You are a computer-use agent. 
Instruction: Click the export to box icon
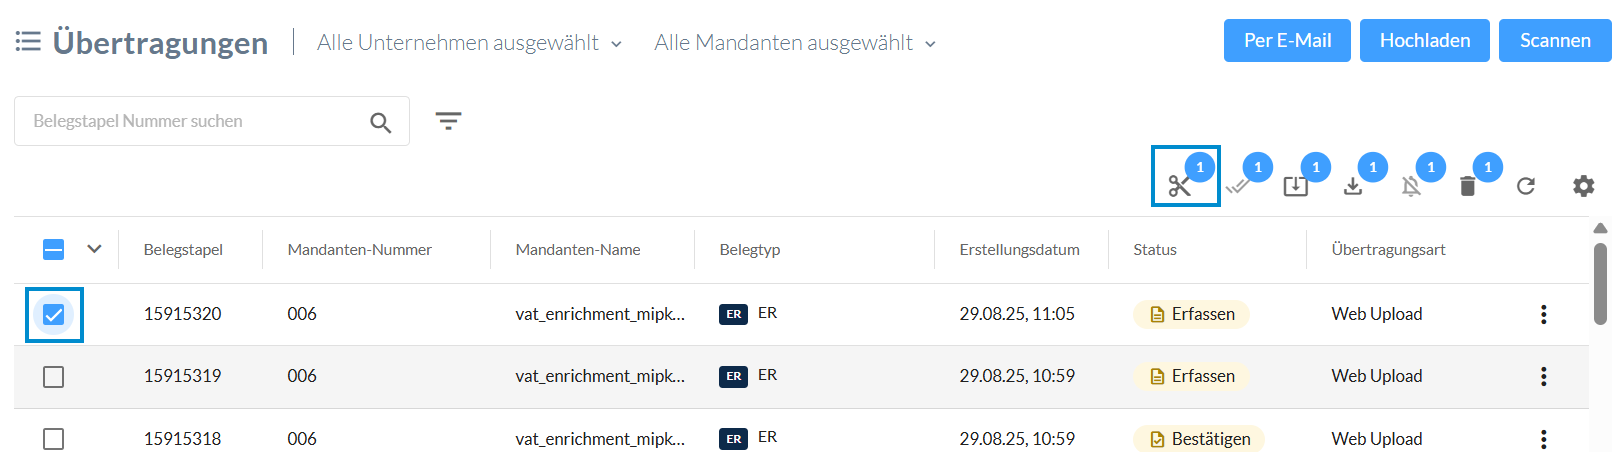click(x=1295, y=186)
